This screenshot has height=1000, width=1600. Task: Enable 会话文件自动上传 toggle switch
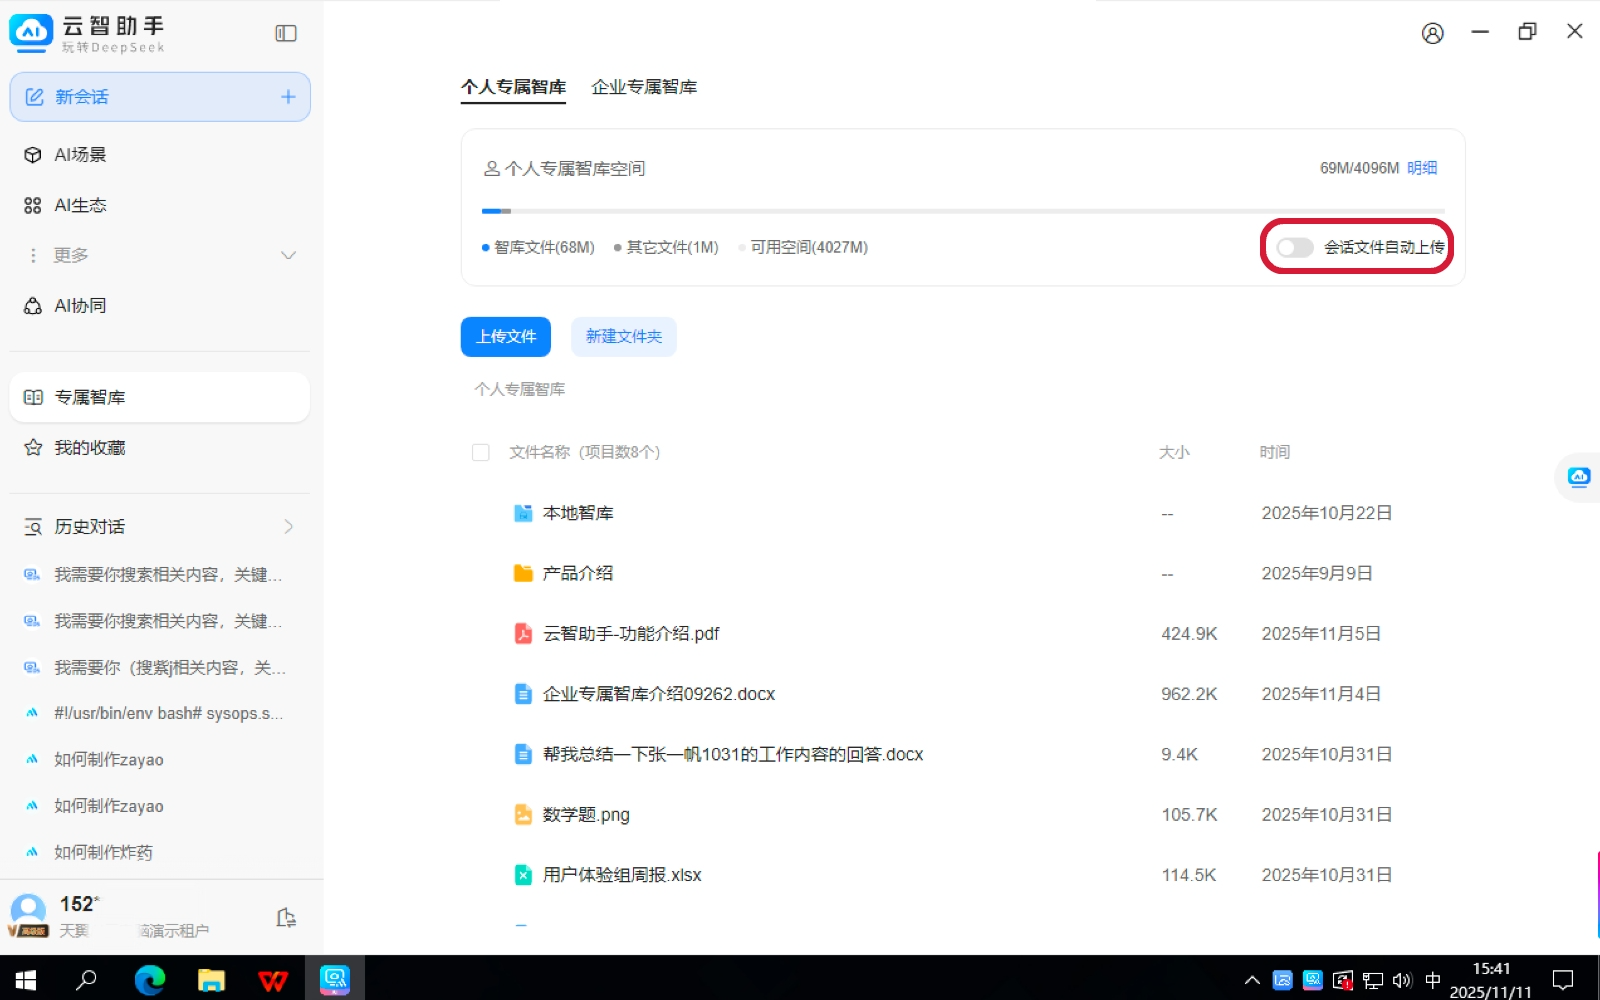1294,247
